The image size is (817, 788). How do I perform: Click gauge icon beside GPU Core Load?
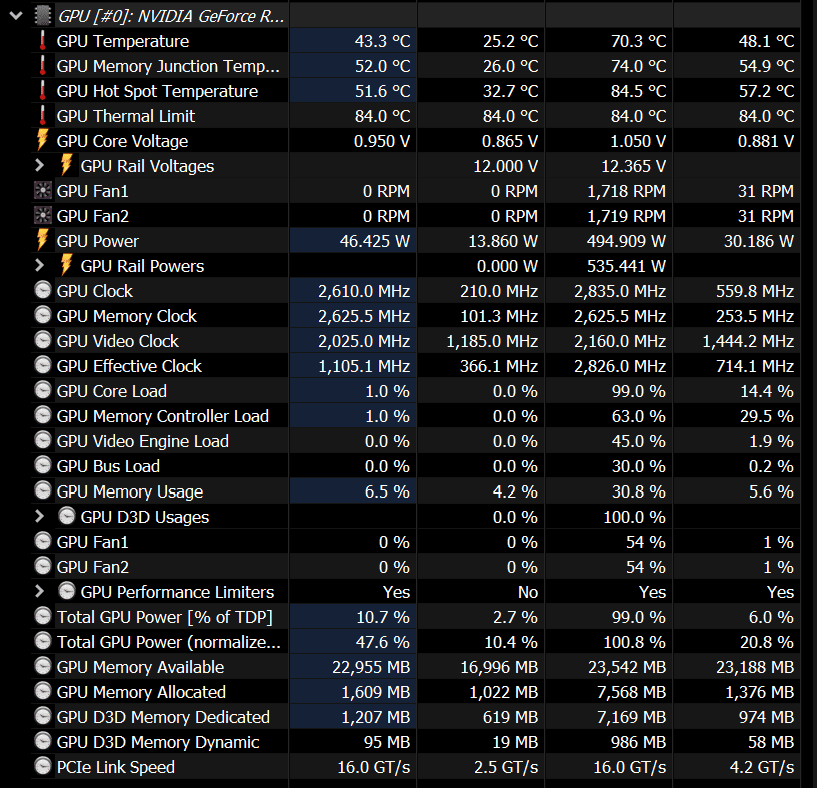click(x=43, y=390)
